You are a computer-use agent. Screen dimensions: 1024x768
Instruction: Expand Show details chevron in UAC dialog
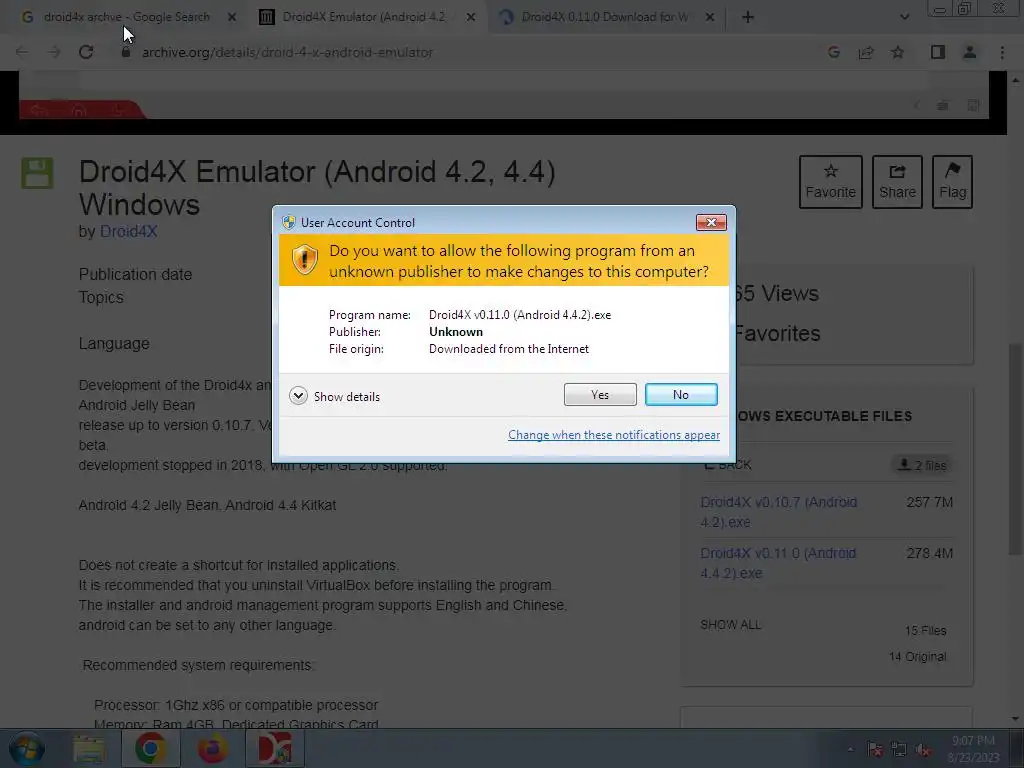pyautogui.click(x=298, y=396)
